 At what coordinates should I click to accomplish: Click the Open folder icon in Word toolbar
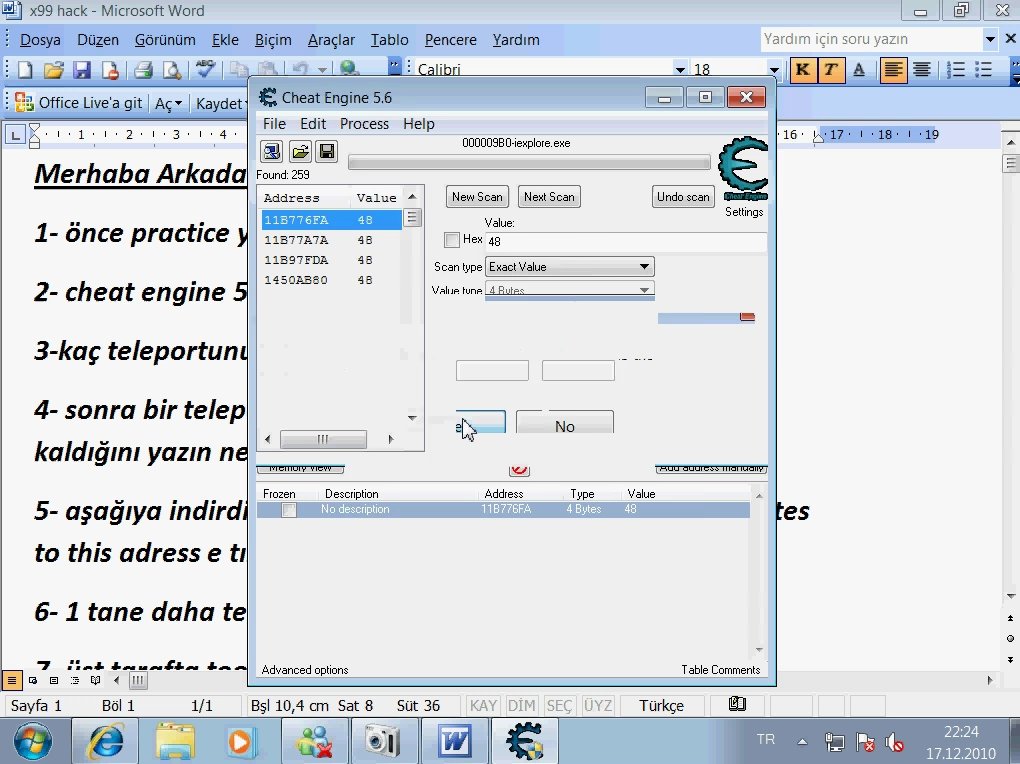click(x=53, y=70)
